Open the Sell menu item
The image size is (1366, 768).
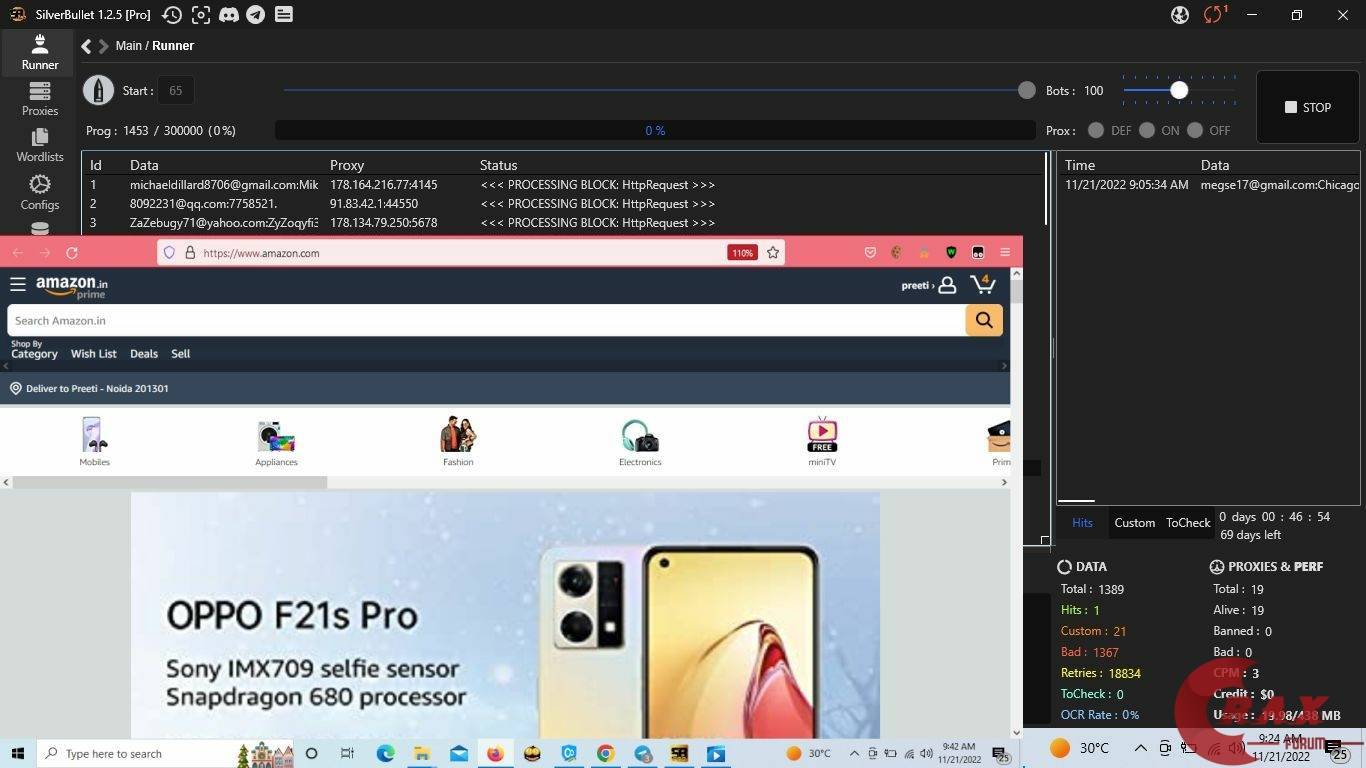pyautogui.click(x=180, y=354)
